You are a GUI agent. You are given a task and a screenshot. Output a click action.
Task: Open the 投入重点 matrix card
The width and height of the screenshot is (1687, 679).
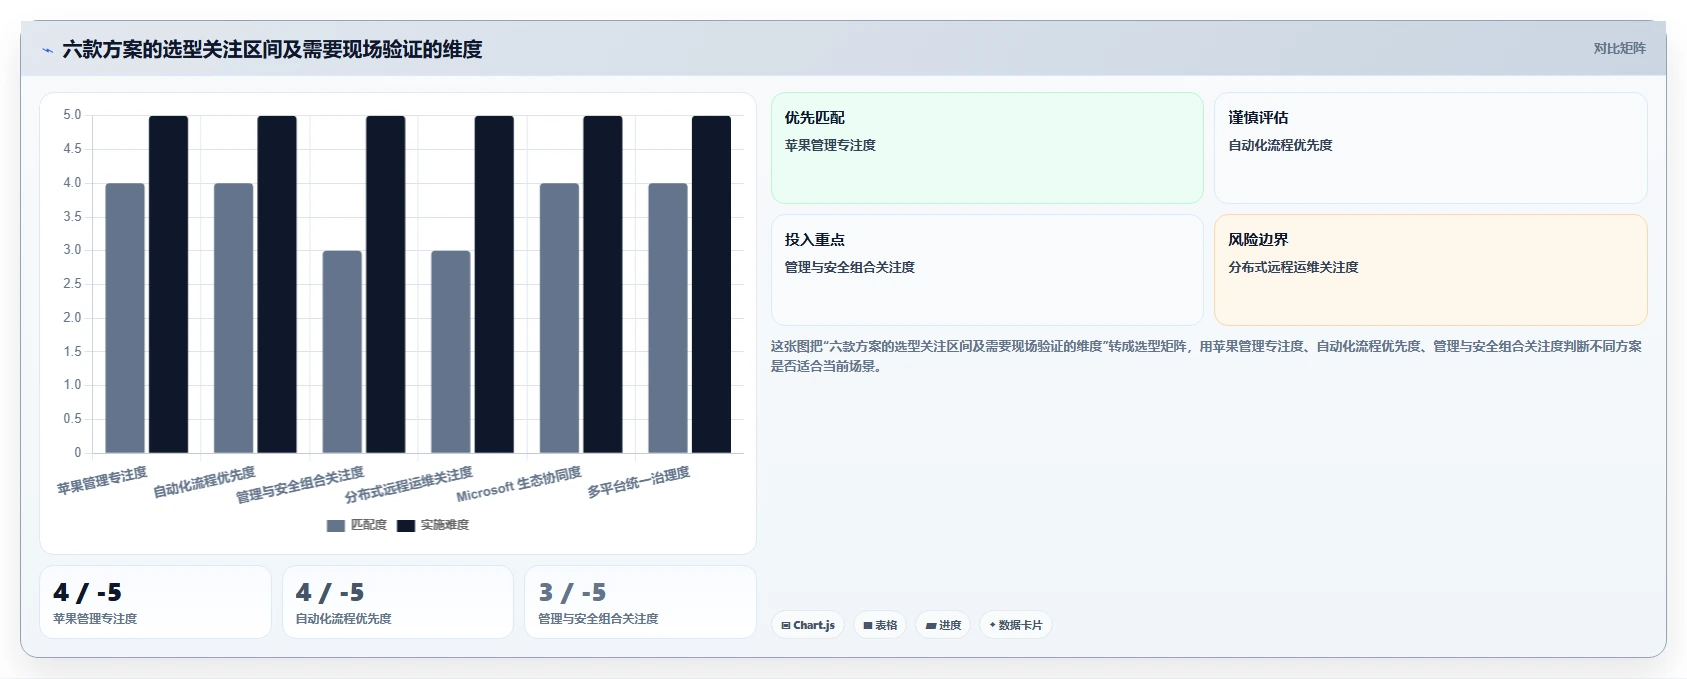click(987, 270)
